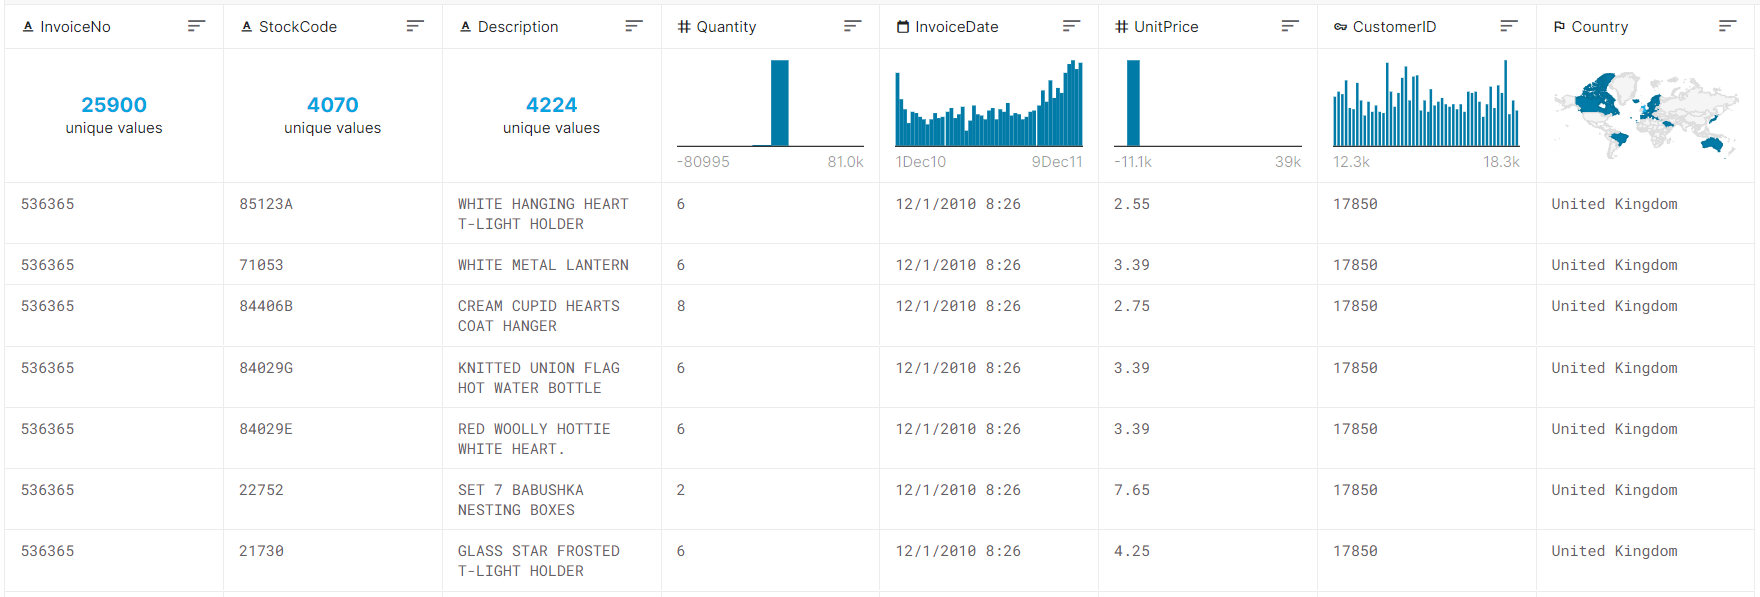Click the 25900 unique values summary
1760x597 pixels.
coord(114,115)
